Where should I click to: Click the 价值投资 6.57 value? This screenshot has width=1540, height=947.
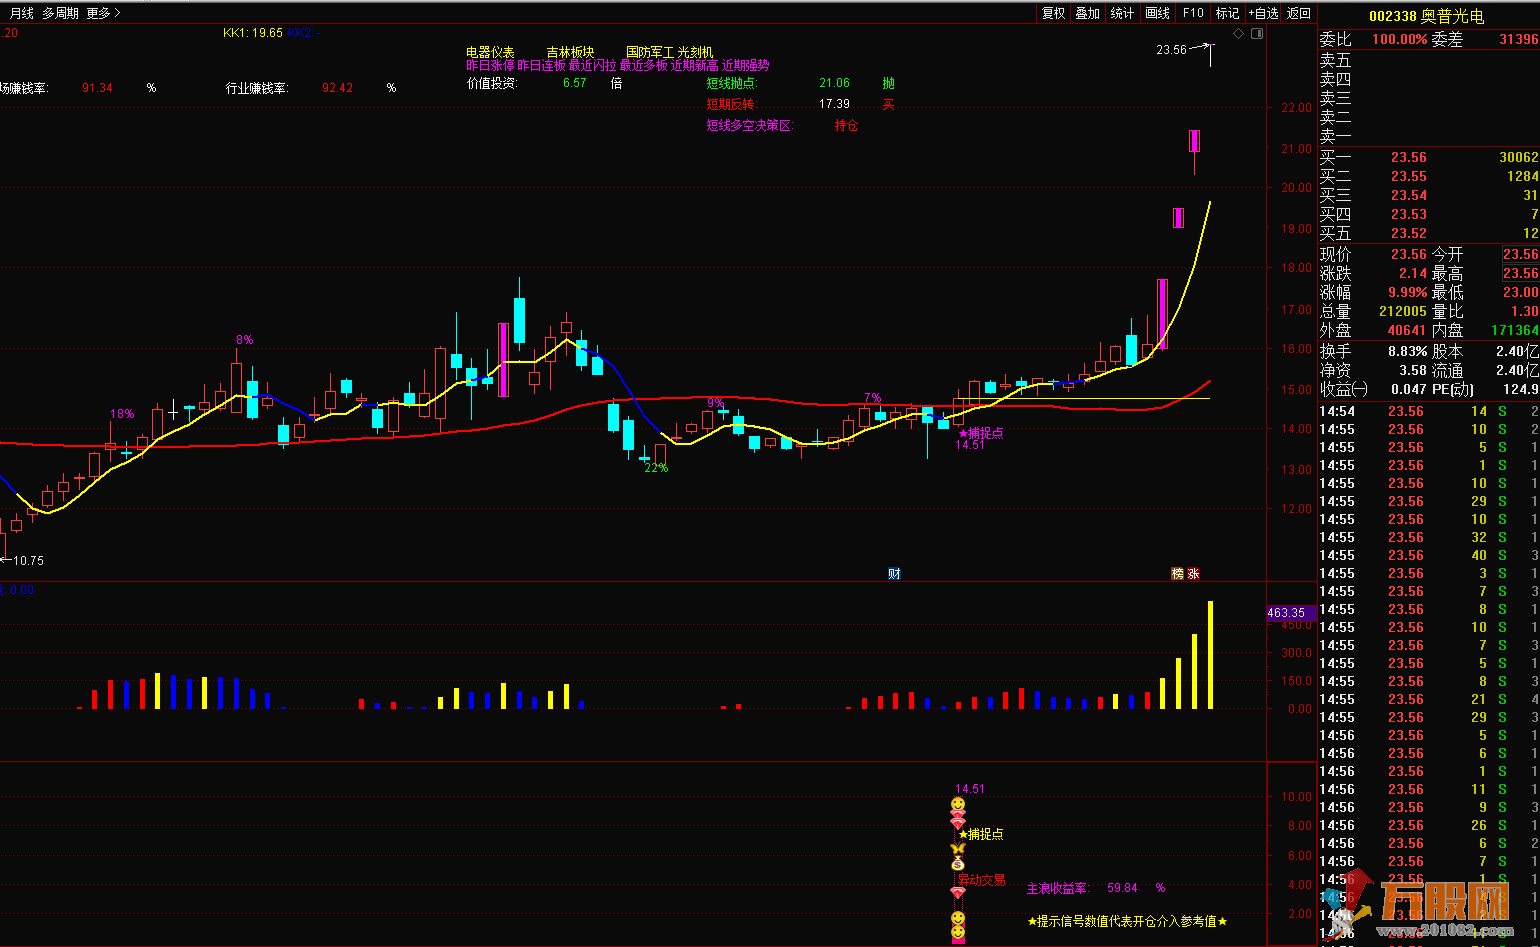[574, 83]
